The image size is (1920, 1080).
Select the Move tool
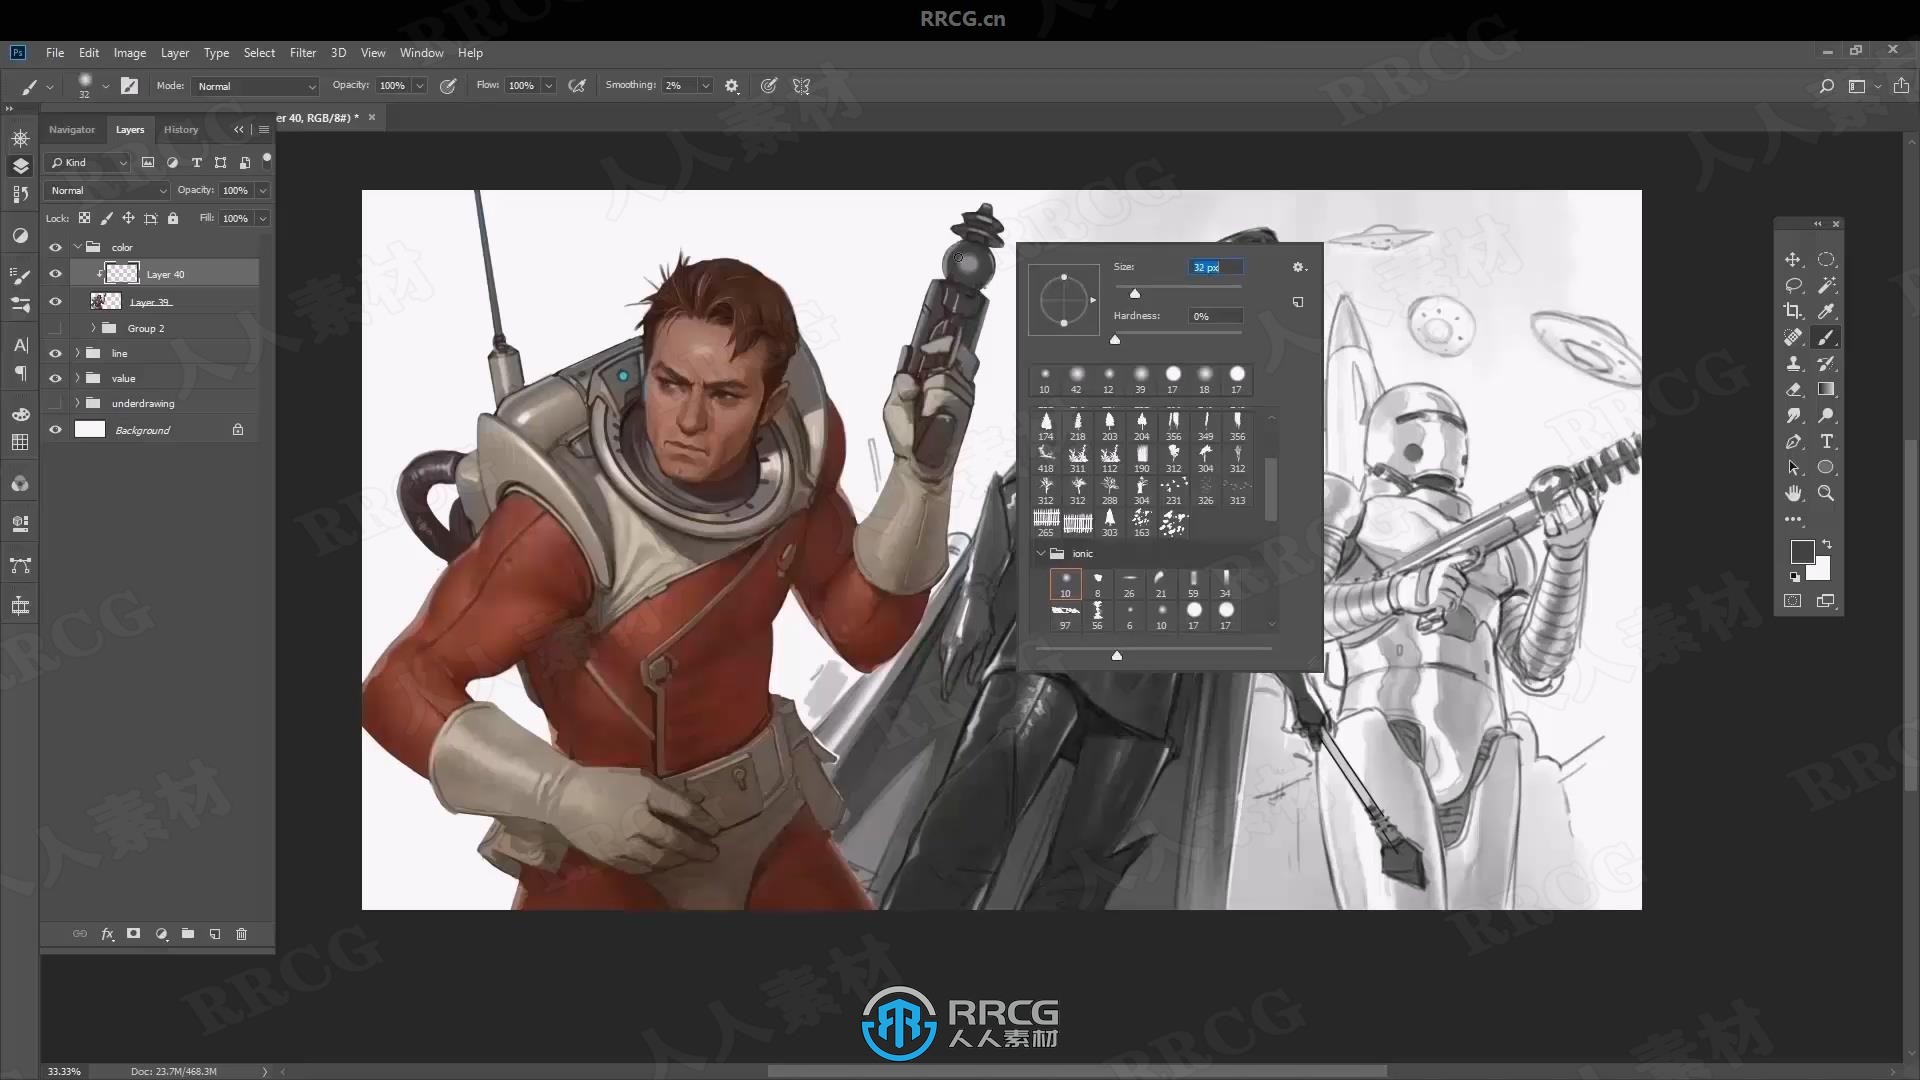click(1793, 260)
